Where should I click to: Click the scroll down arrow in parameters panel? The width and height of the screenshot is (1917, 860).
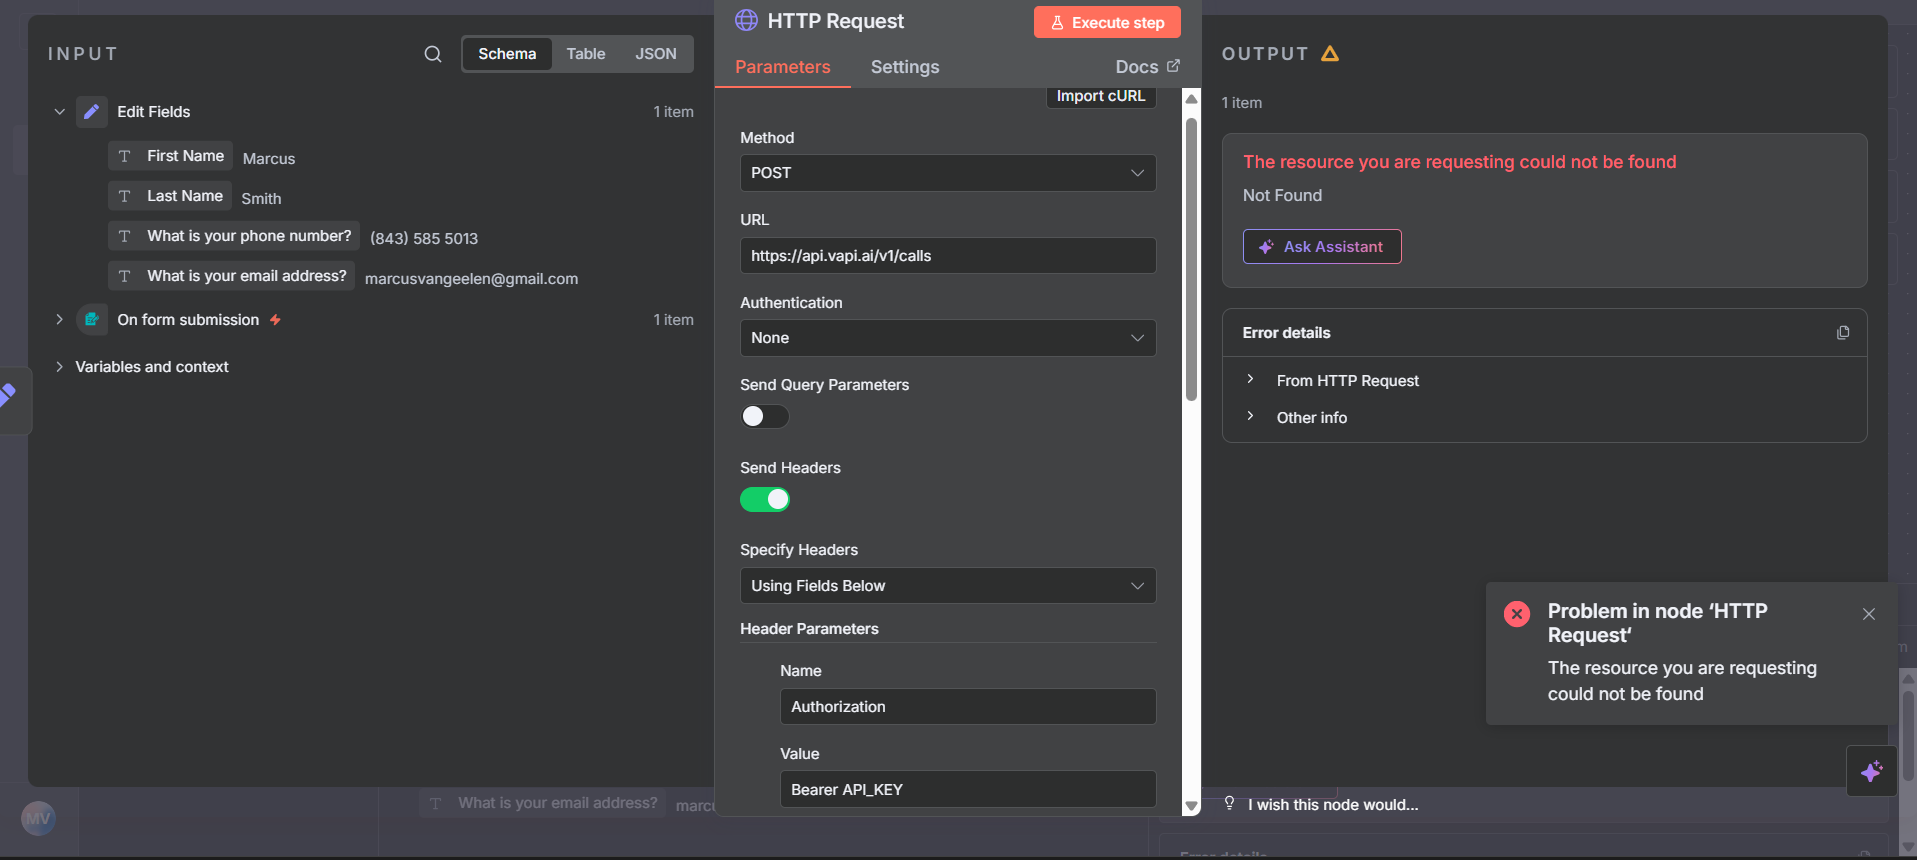[x=1191, y=806]
